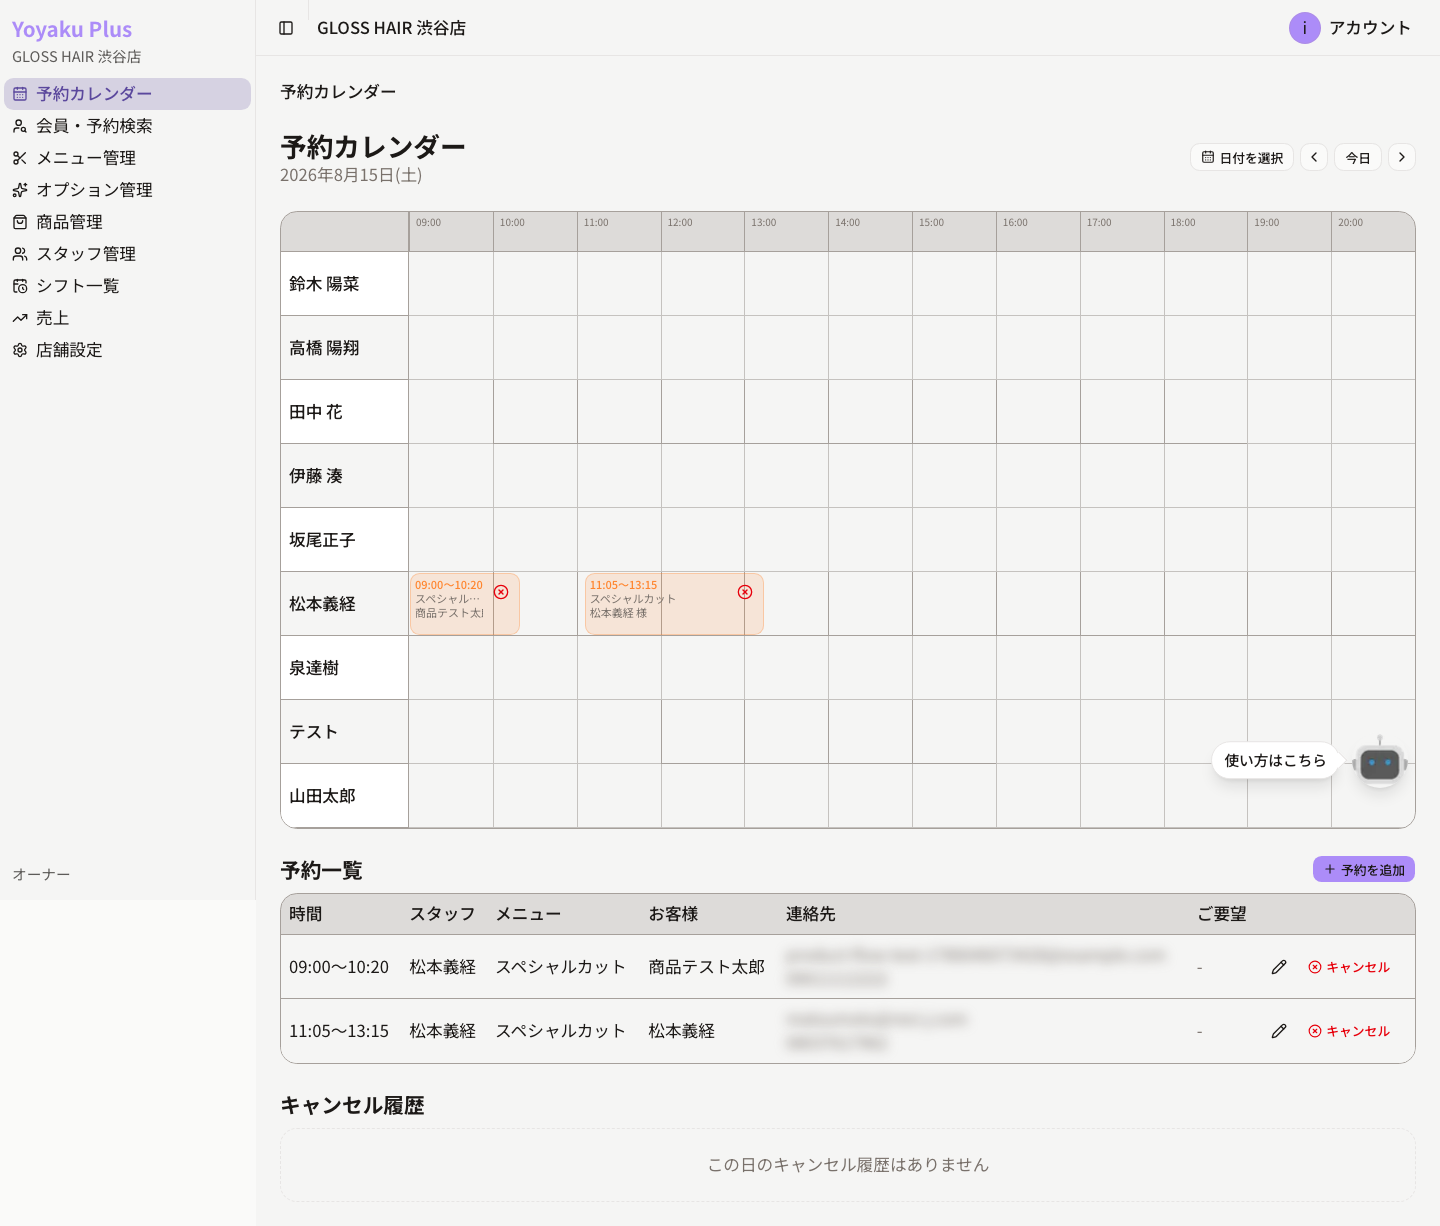The image size is (1440, 1226).
Task: Open シフト一覧 in the sidebar
Action: click(127, 286)
